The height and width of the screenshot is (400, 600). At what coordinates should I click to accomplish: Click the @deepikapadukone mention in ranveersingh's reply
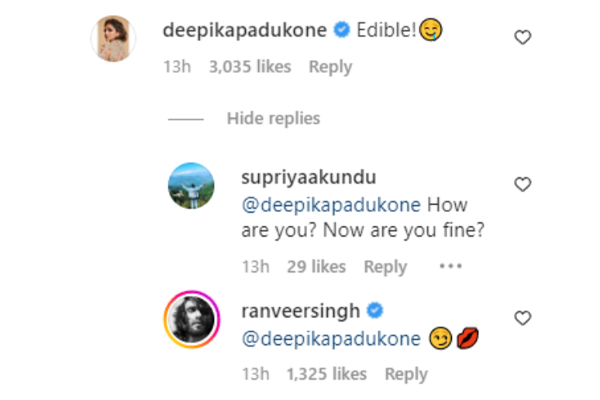[331, 340]
